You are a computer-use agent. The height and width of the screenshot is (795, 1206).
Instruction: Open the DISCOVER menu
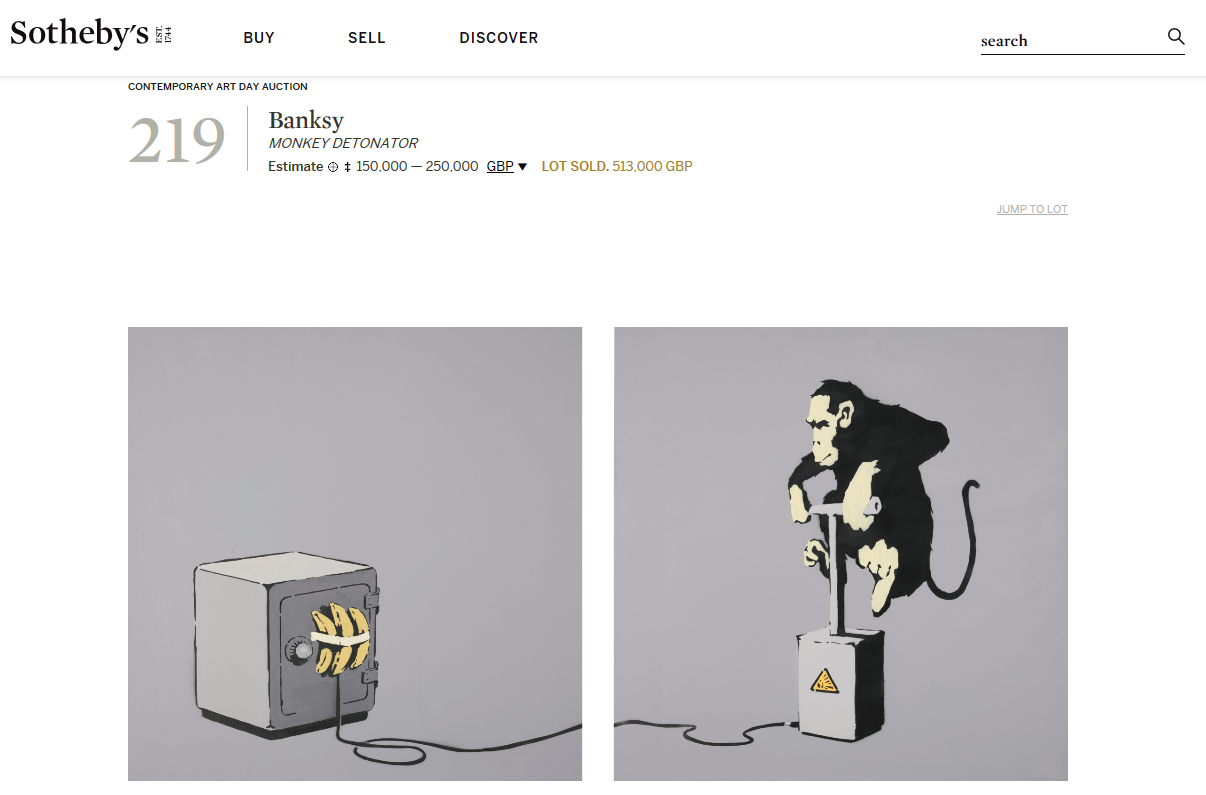[x=499, y=38]
